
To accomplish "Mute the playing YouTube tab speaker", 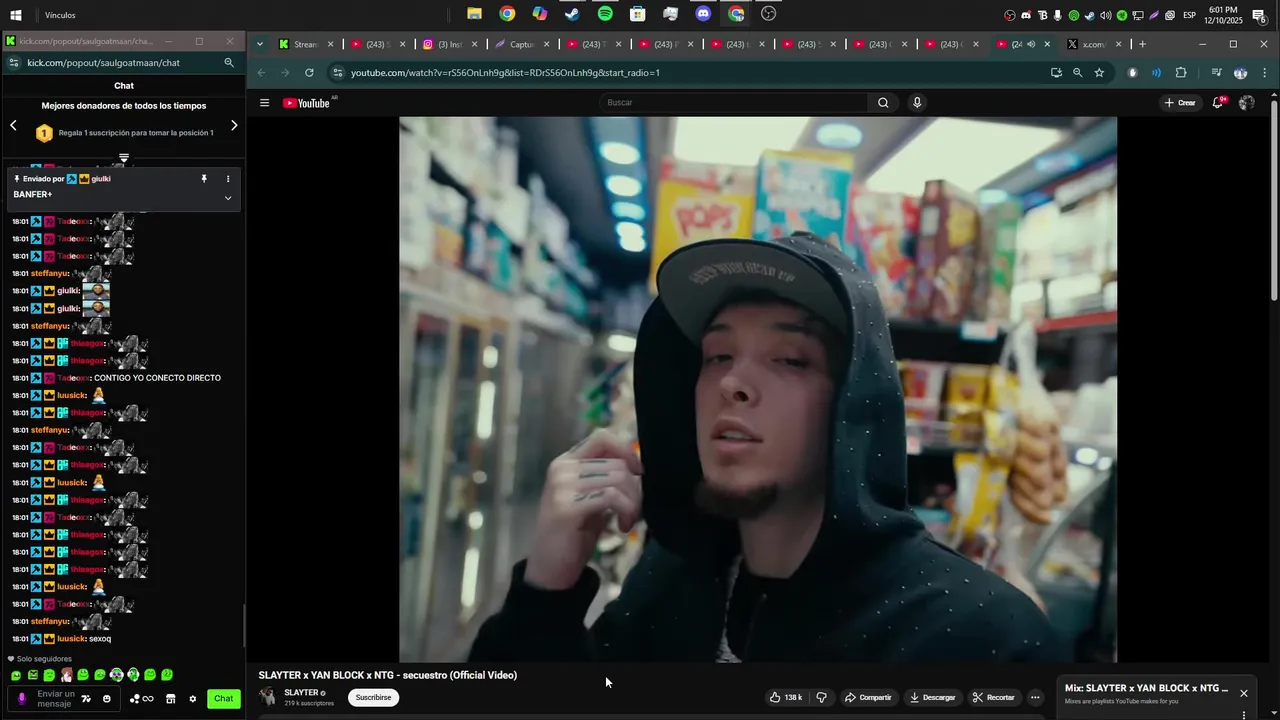I will [1031, 44].
